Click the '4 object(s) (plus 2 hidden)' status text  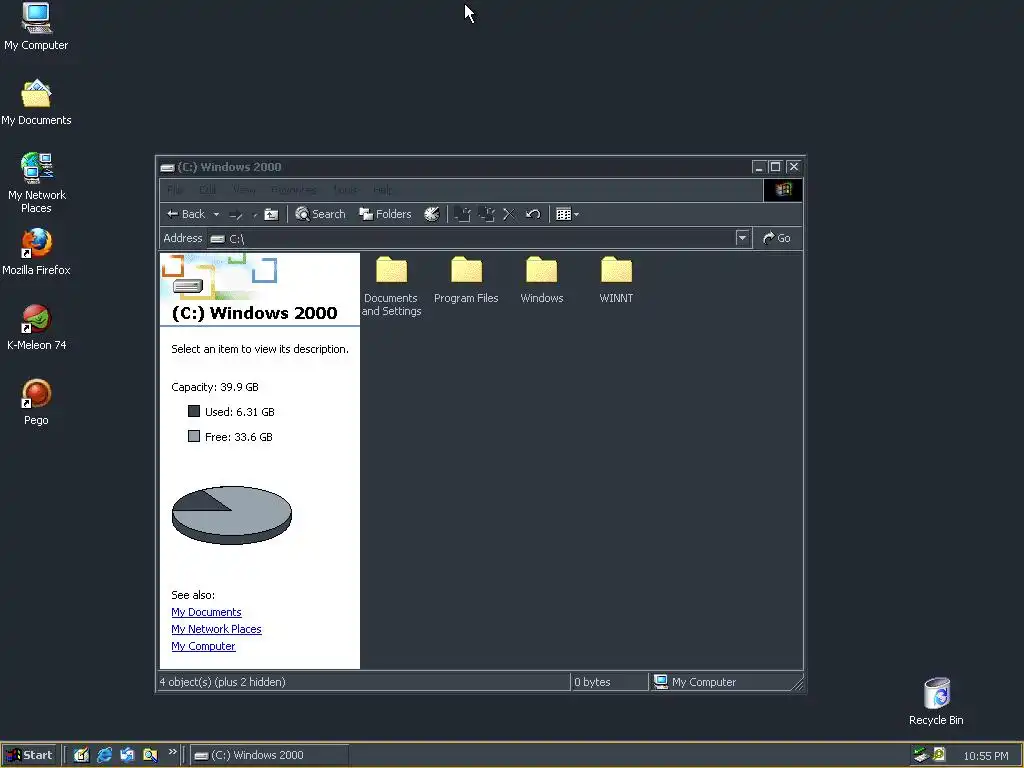(223, 682)
